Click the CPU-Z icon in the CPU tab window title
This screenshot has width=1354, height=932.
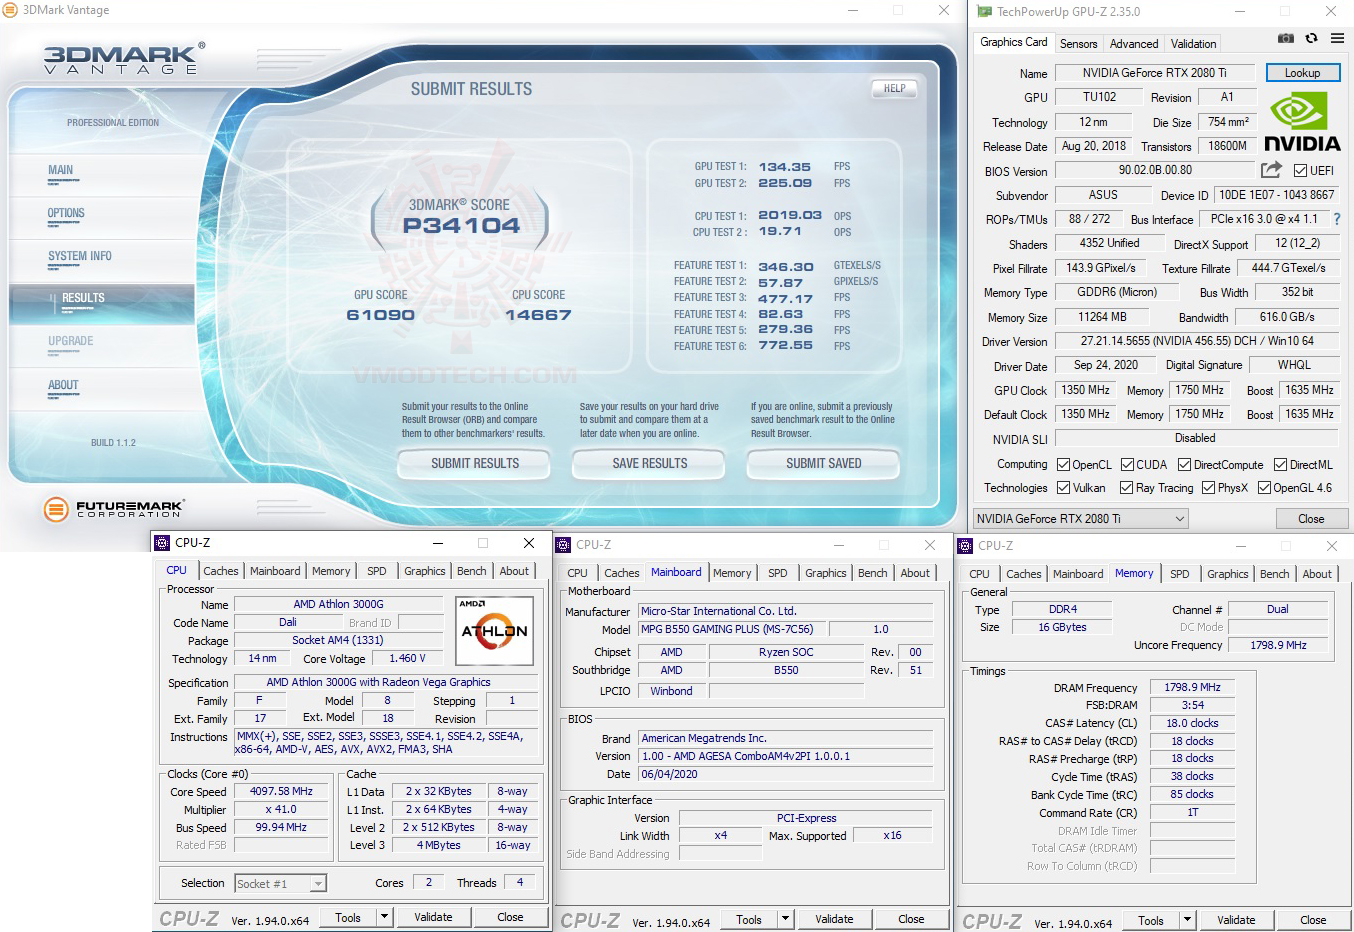(162, 543)
